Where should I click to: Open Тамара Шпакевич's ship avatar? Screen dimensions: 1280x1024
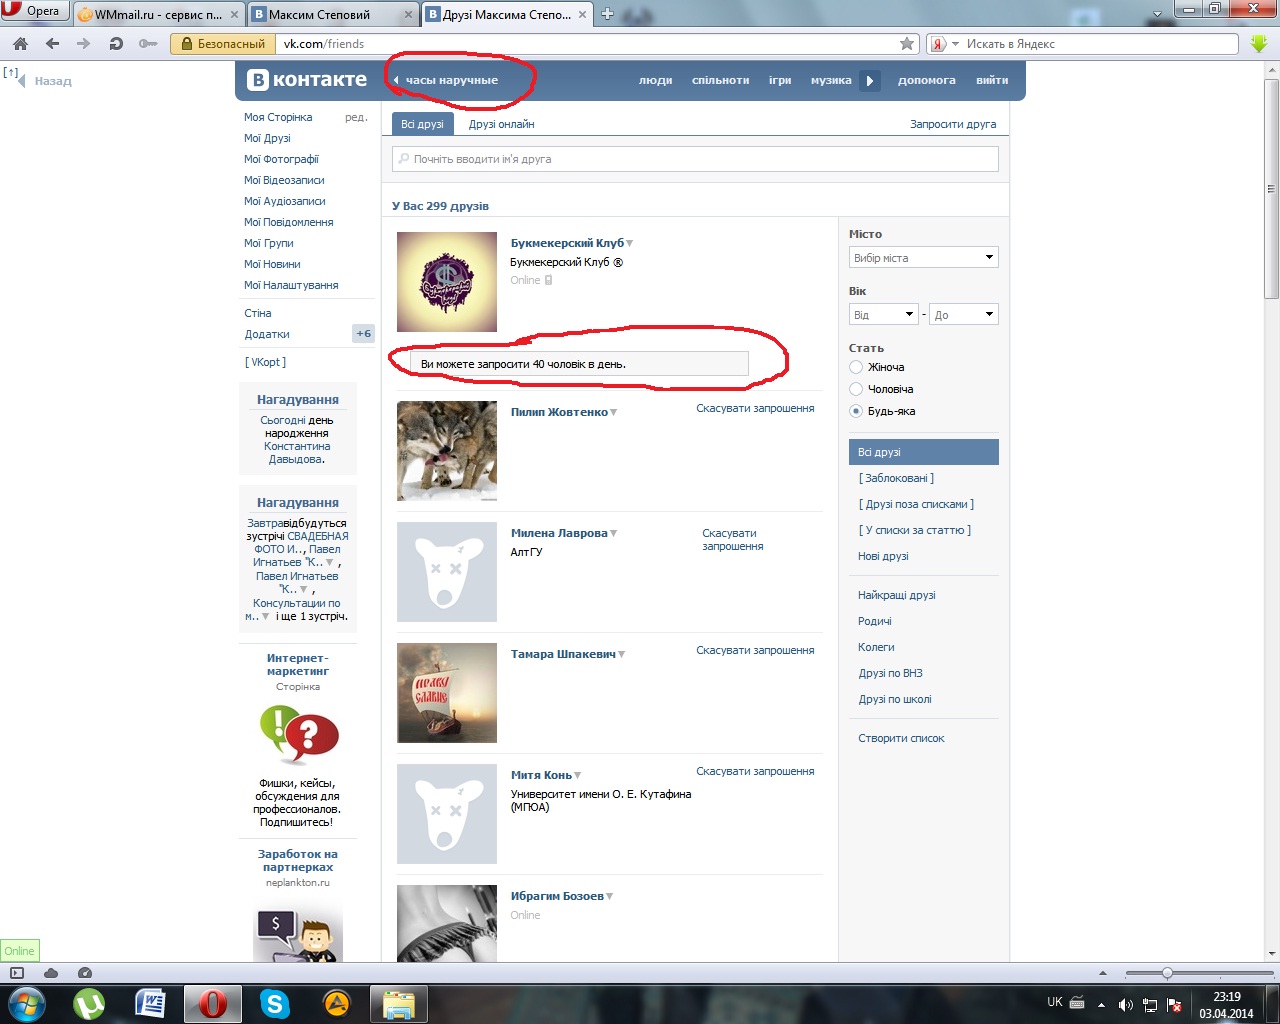[447, 693]
